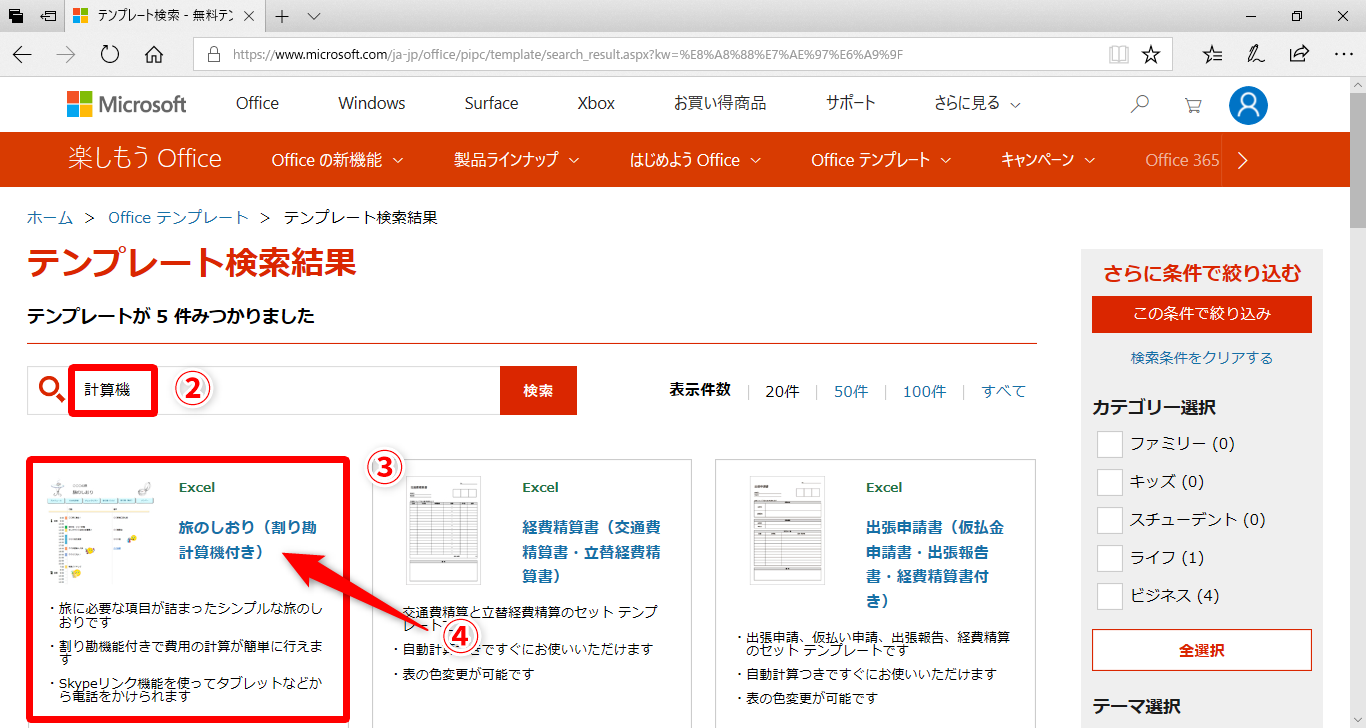
Task: Click the browser forward arrow
Action: (67, 54)
